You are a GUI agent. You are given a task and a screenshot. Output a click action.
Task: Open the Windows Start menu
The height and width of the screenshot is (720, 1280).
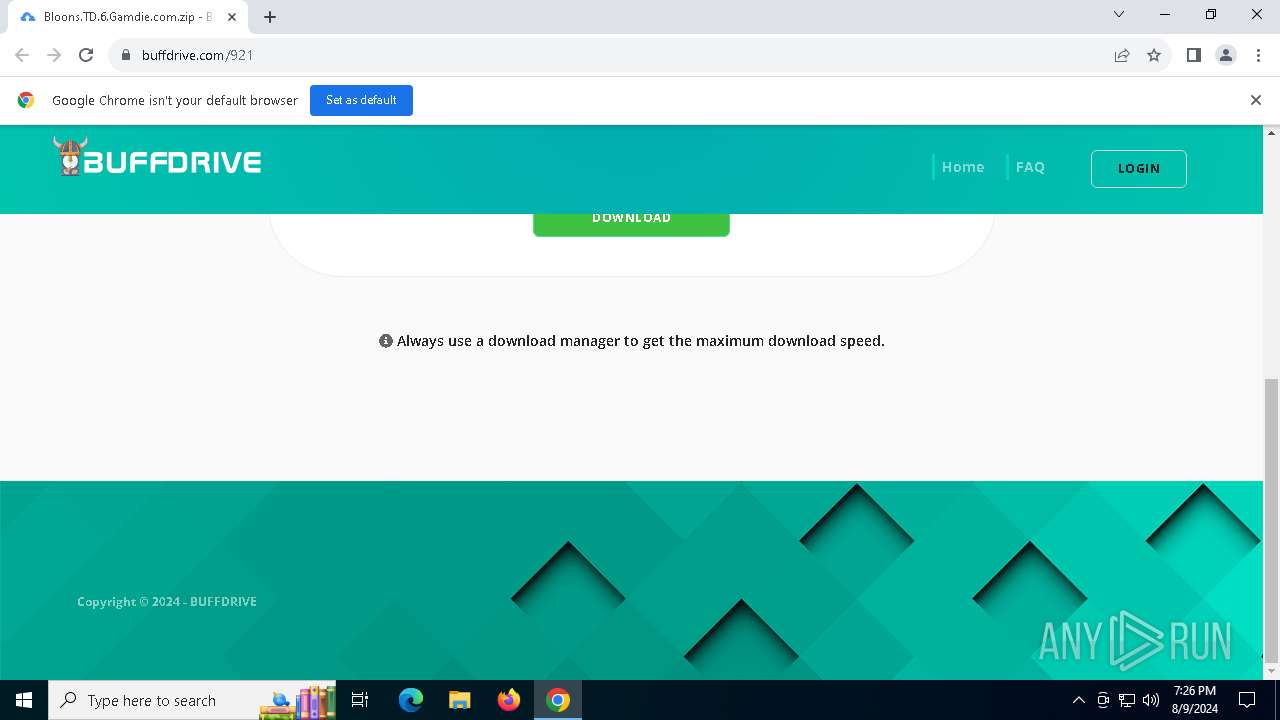[x=24, y=700]
